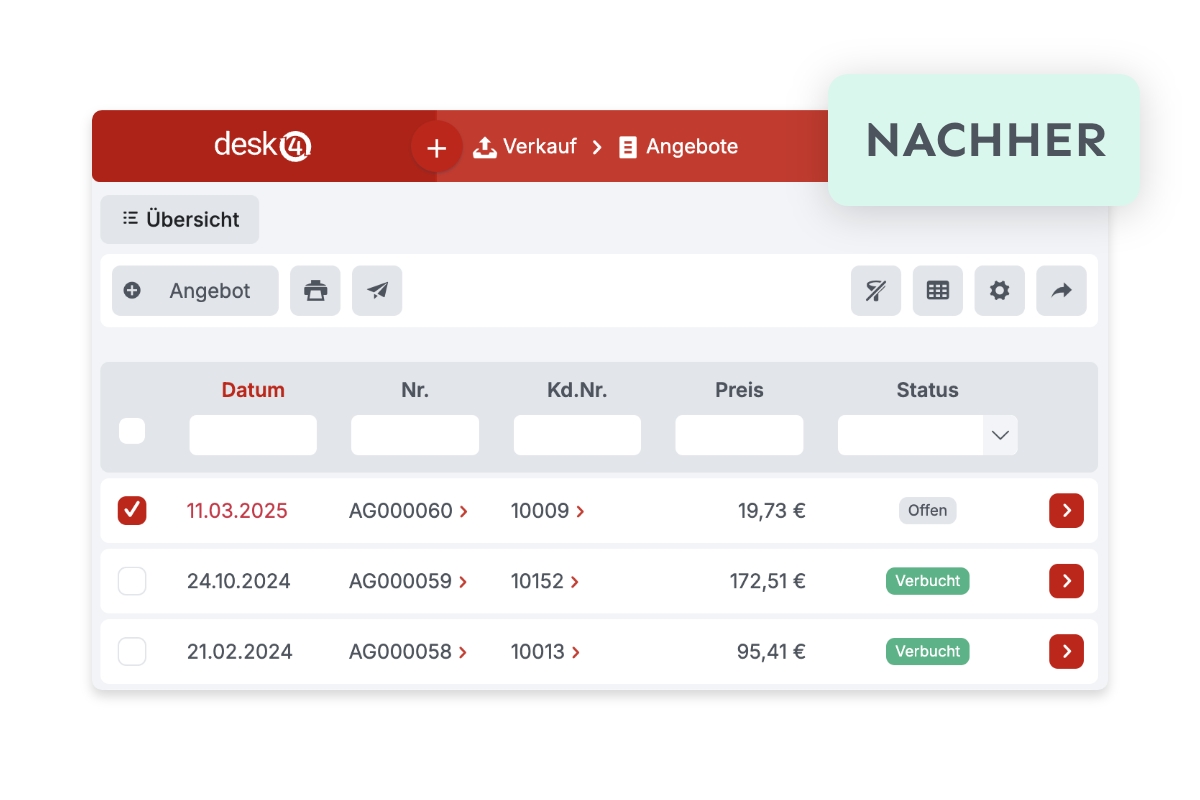The image size is (1200, 800).
Task: Sort by the Datum column header
Action: (253, 390)
